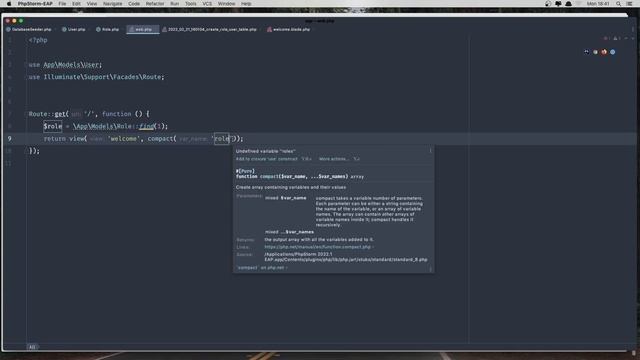Screen dimensions: 640x360
Task: Click the 'Add to closure use construct' quick fix
Action: point(267,159)
